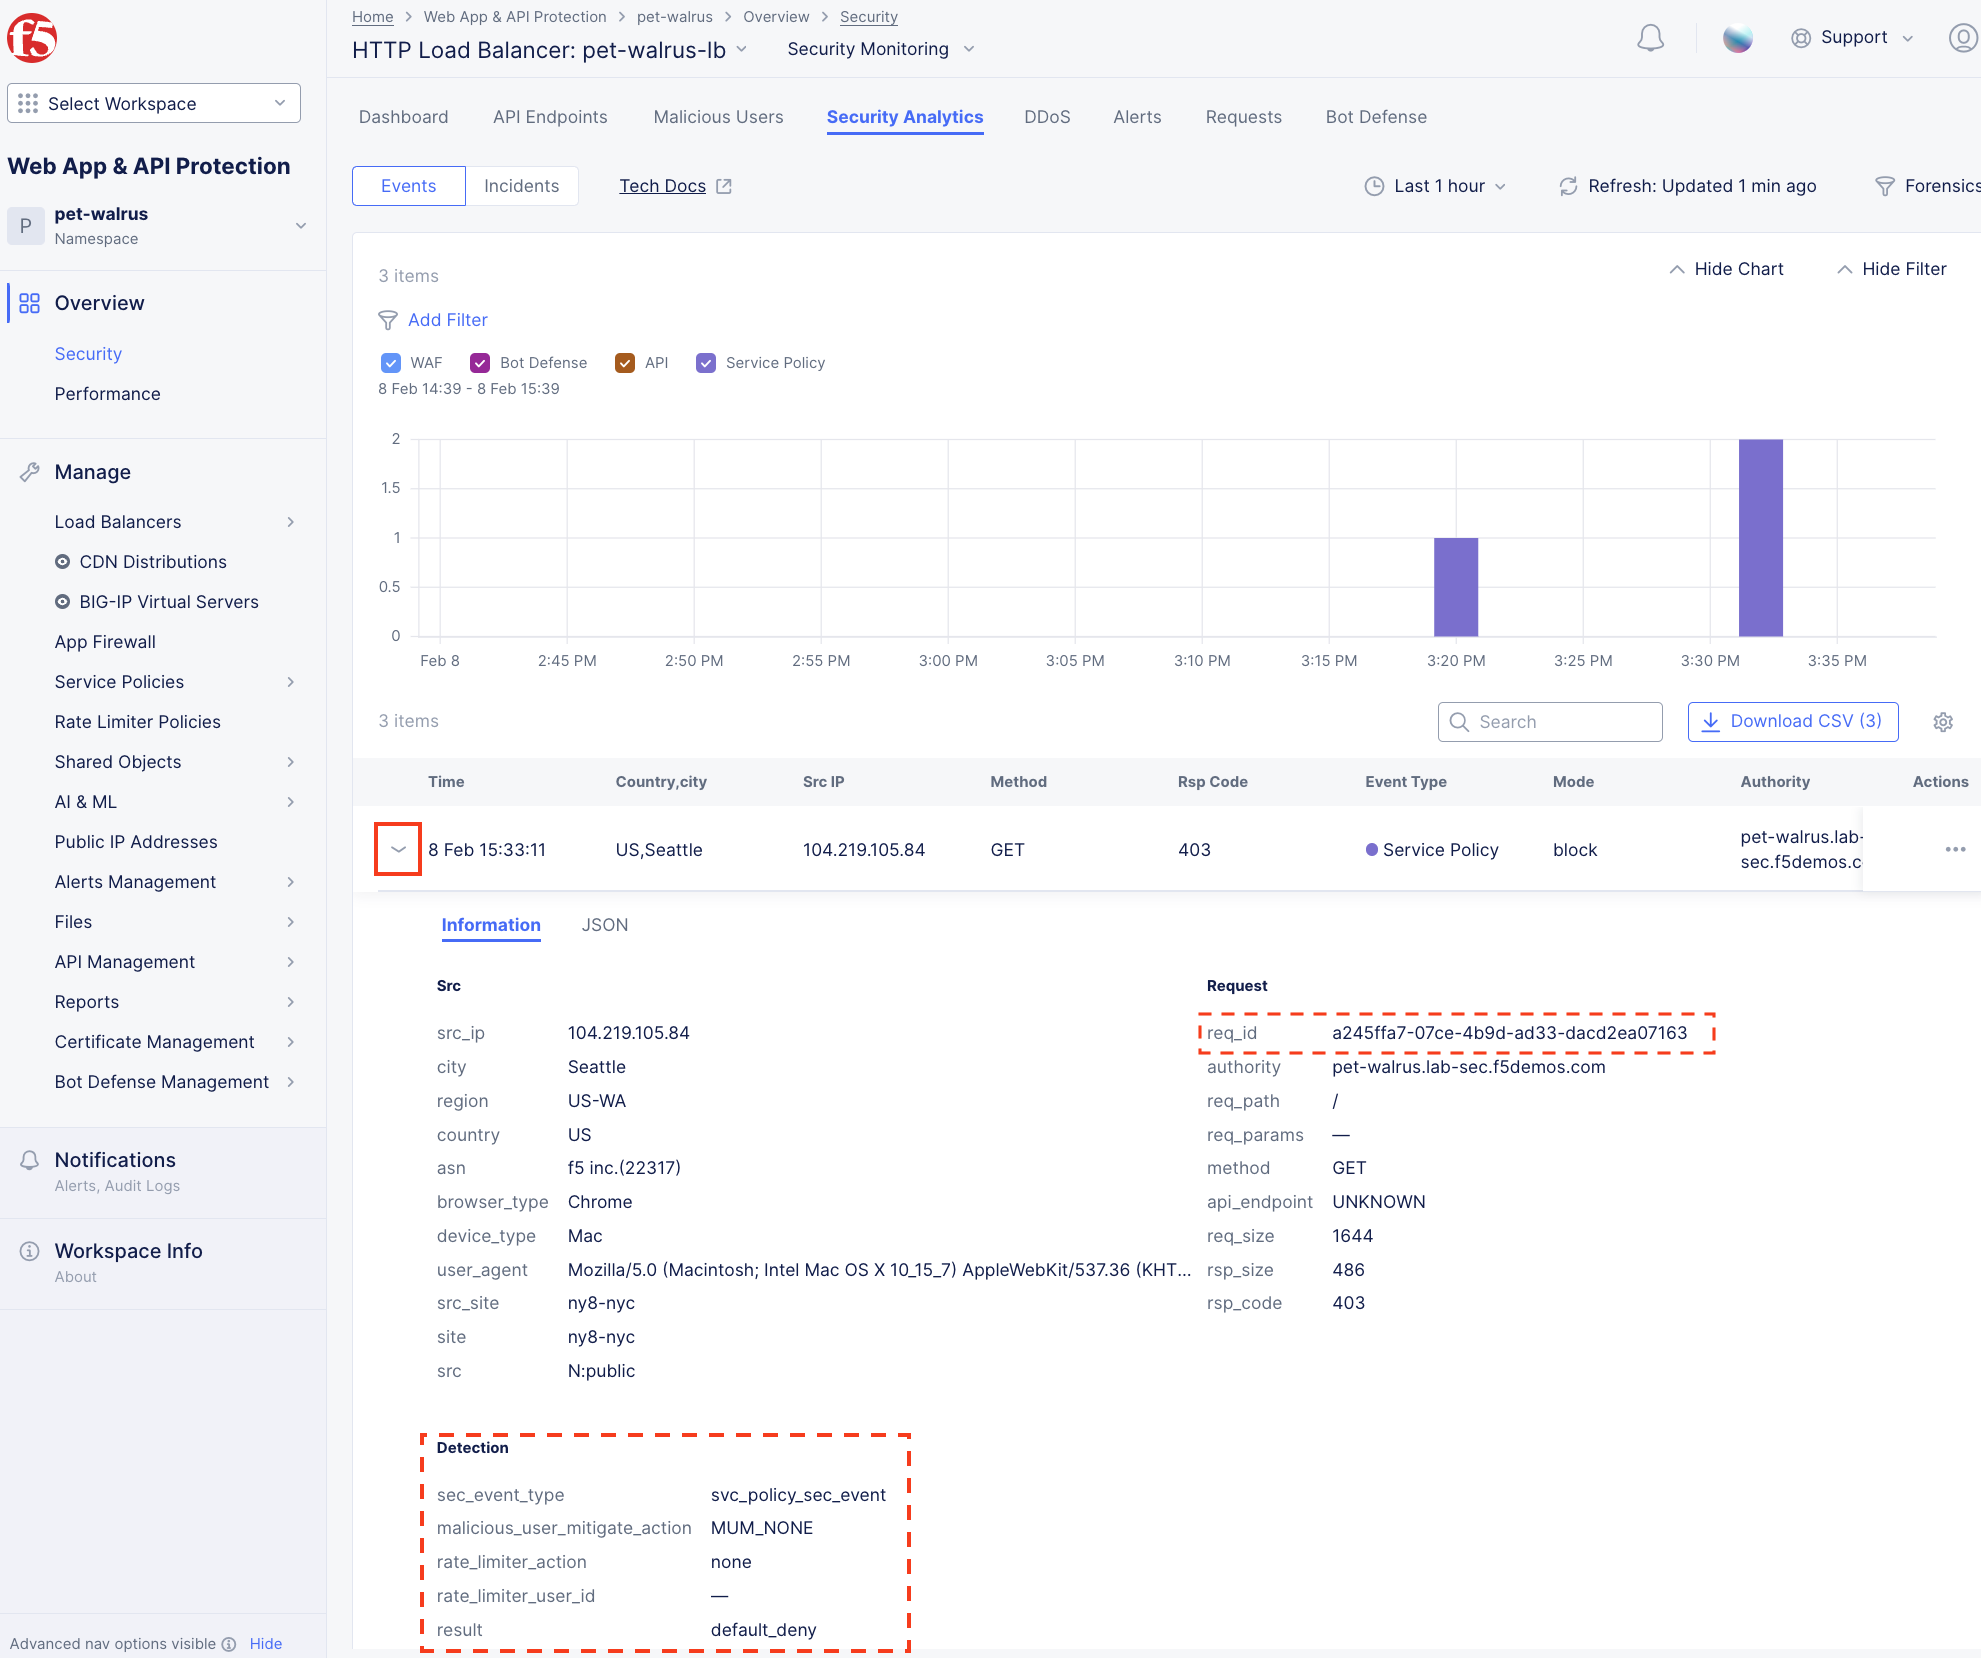Screen dimensions: 1981x1658
Task: Expand the Service Policies submenu
Action: pyautogui.click(x=175, y=682)
